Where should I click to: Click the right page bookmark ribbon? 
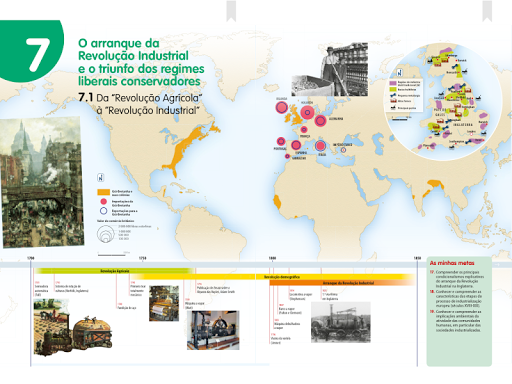487,10
